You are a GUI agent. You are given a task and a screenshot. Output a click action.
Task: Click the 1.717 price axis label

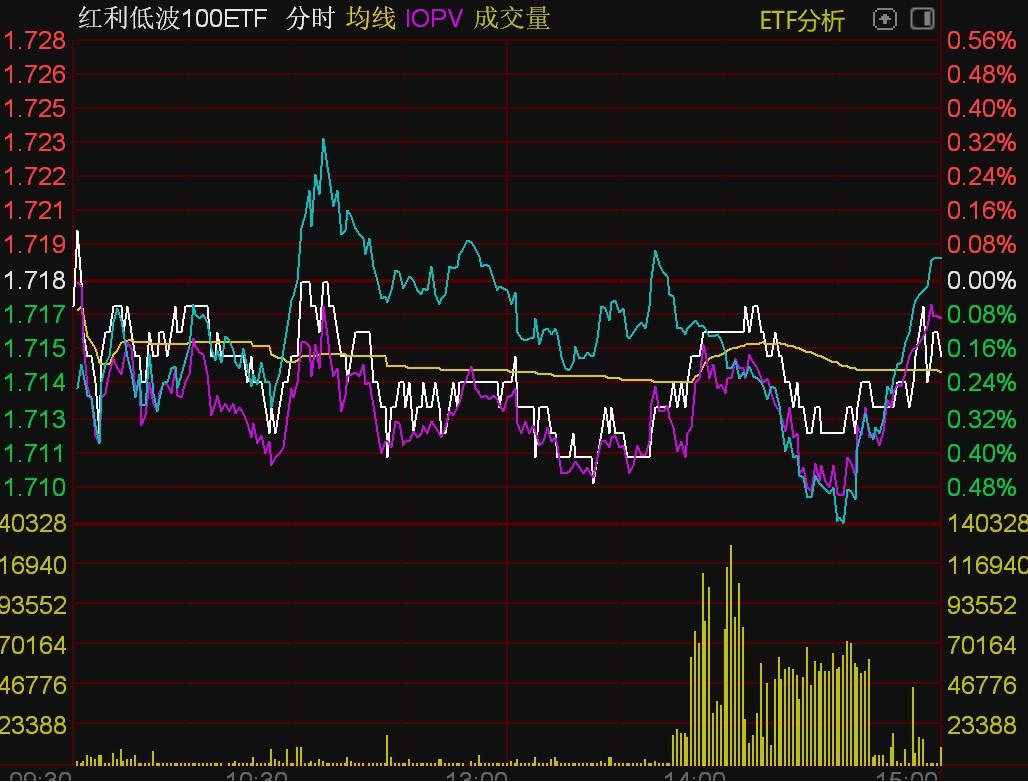35,314
